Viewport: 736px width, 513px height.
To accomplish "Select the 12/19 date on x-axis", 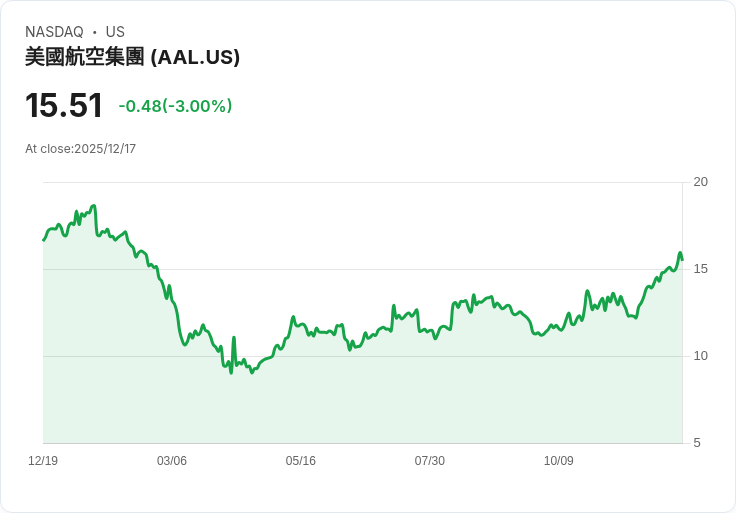I will point(43,461).
